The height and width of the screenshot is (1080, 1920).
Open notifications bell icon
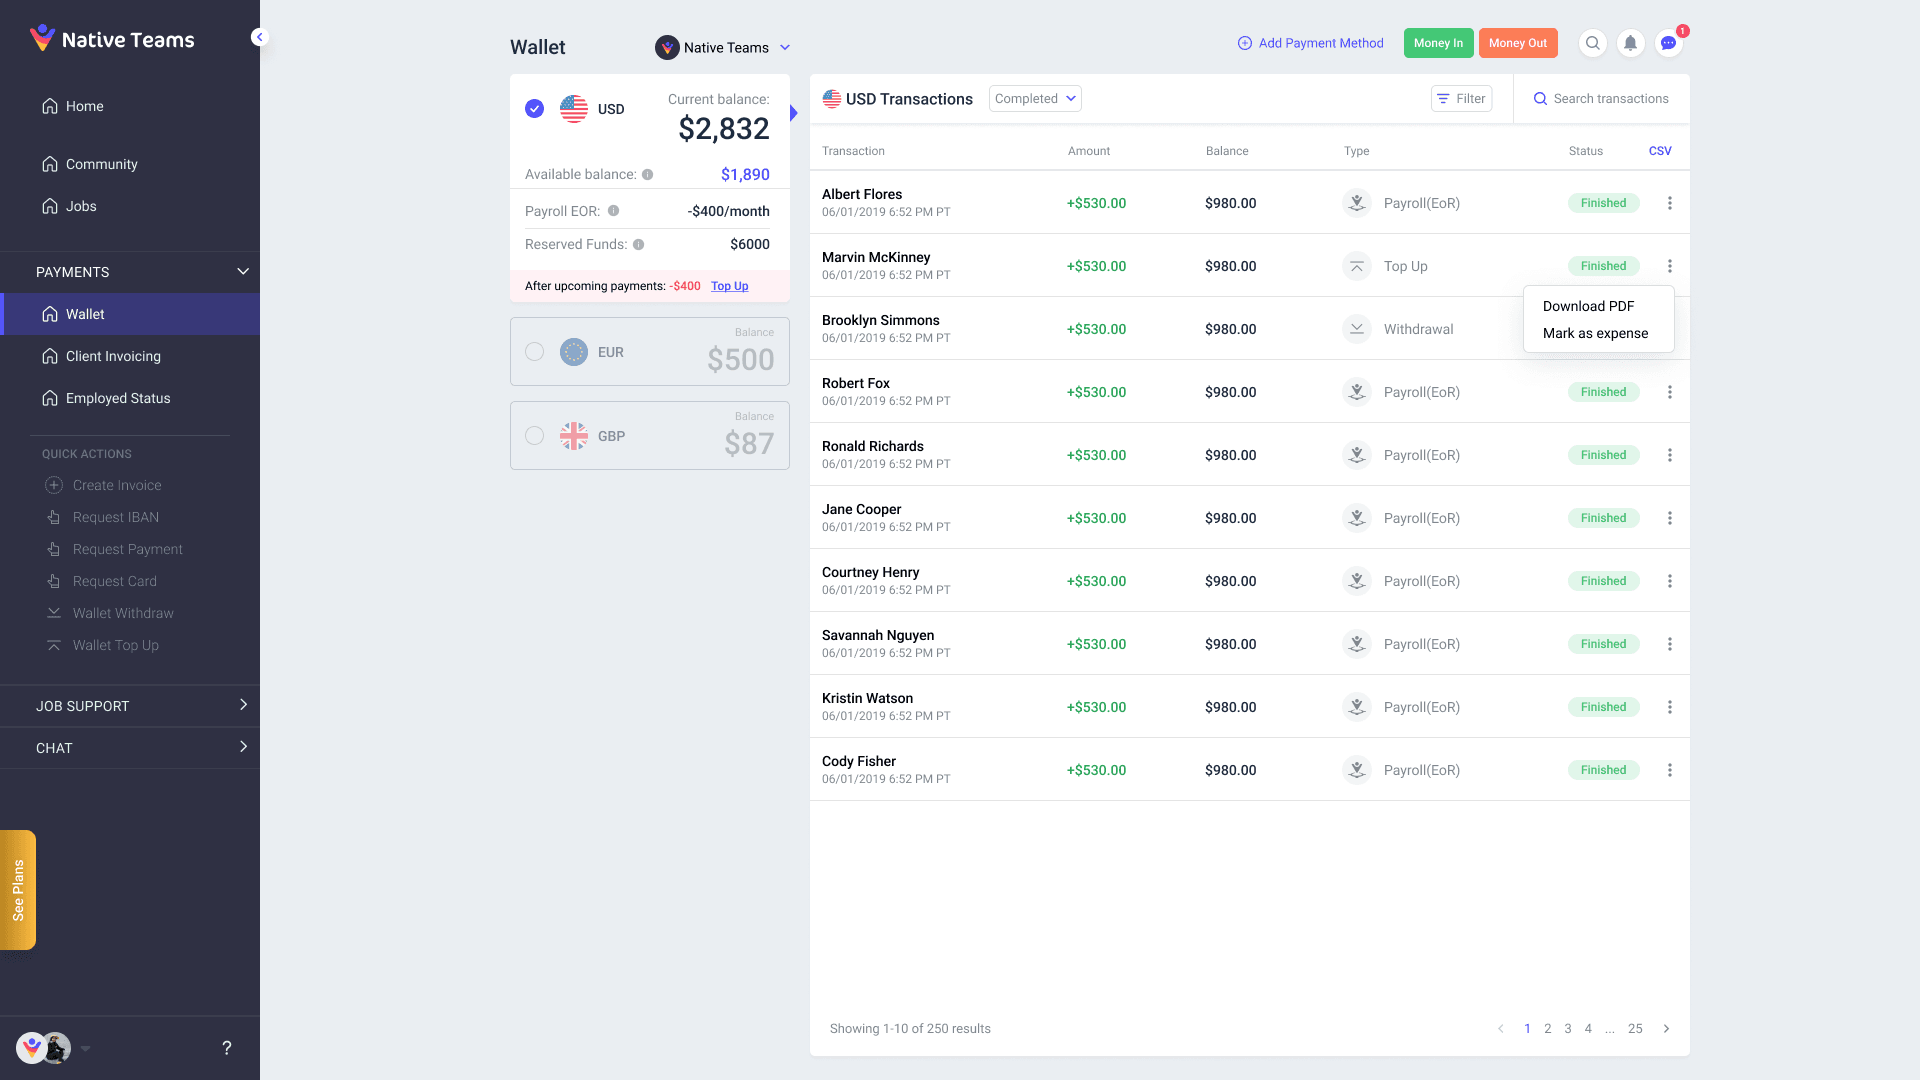1630,43
